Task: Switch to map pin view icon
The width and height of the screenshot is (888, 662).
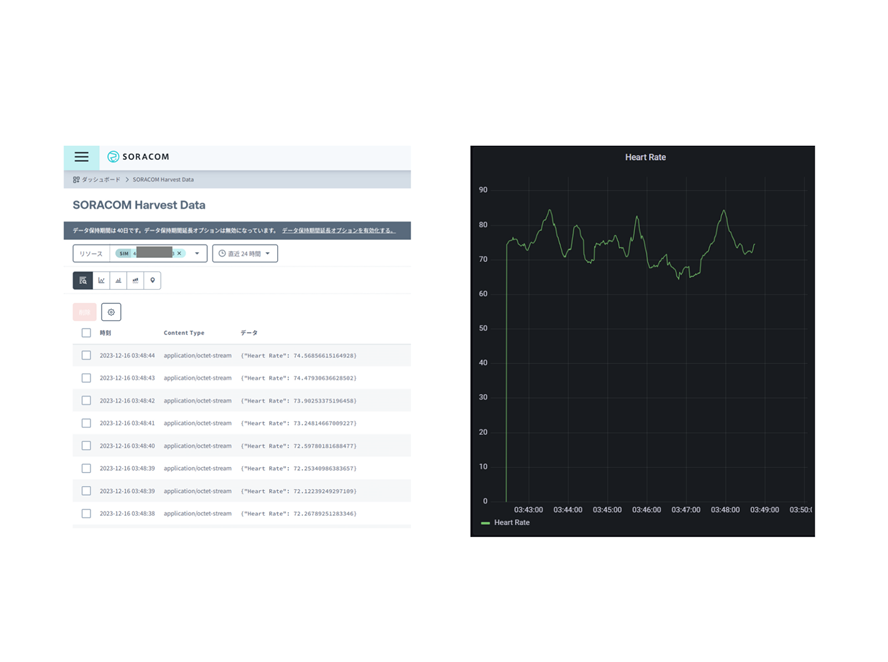Action: (x=152, y=281)
